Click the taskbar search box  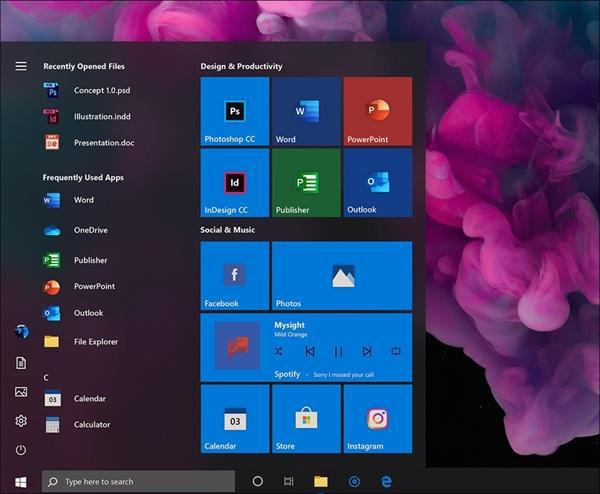pos(138,481)
